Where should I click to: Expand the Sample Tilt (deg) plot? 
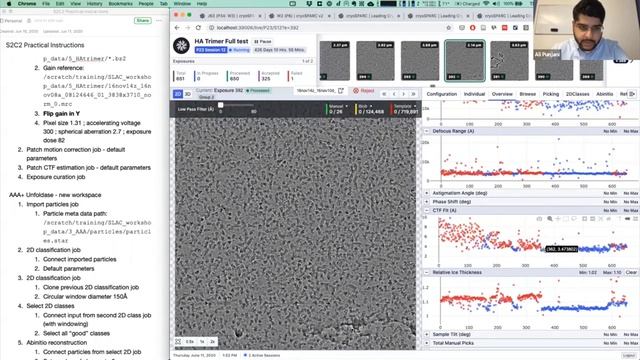pos(427,334)
